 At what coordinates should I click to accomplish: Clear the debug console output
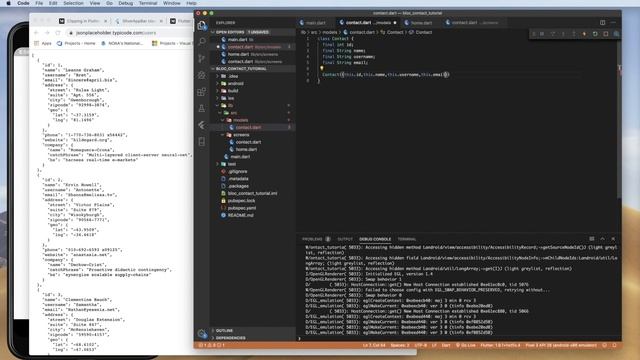tap(592, 239)
